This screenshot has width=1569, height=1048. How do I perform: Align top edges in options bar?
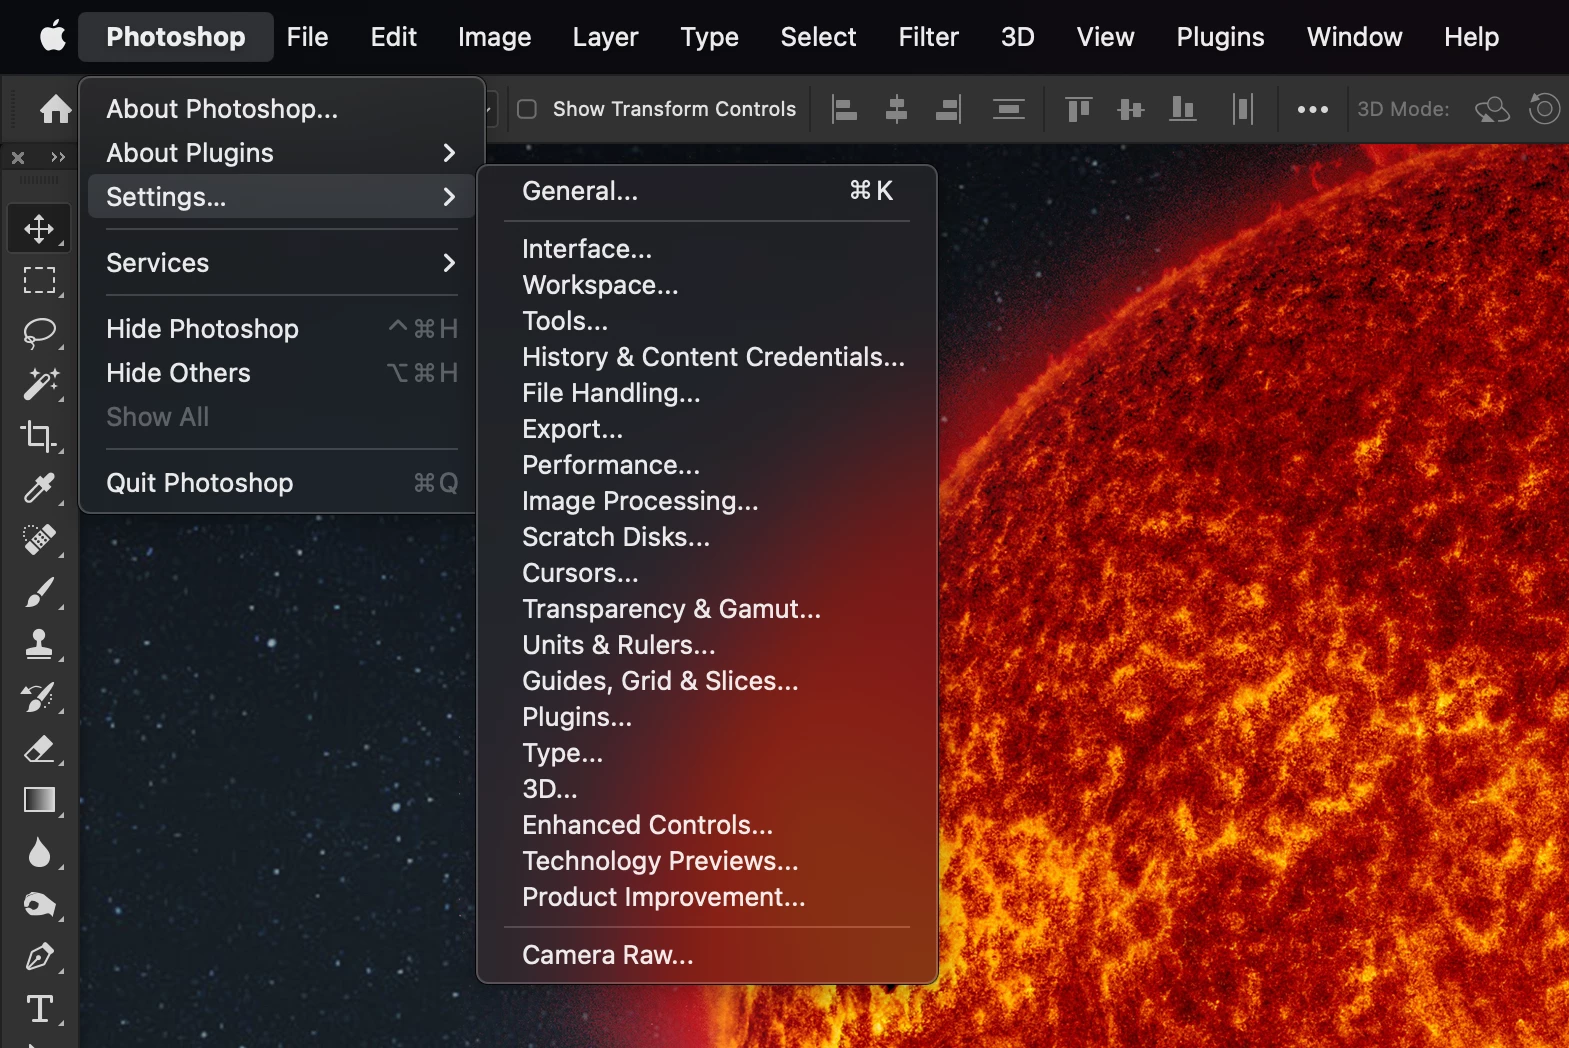[x=1078, y=109]
